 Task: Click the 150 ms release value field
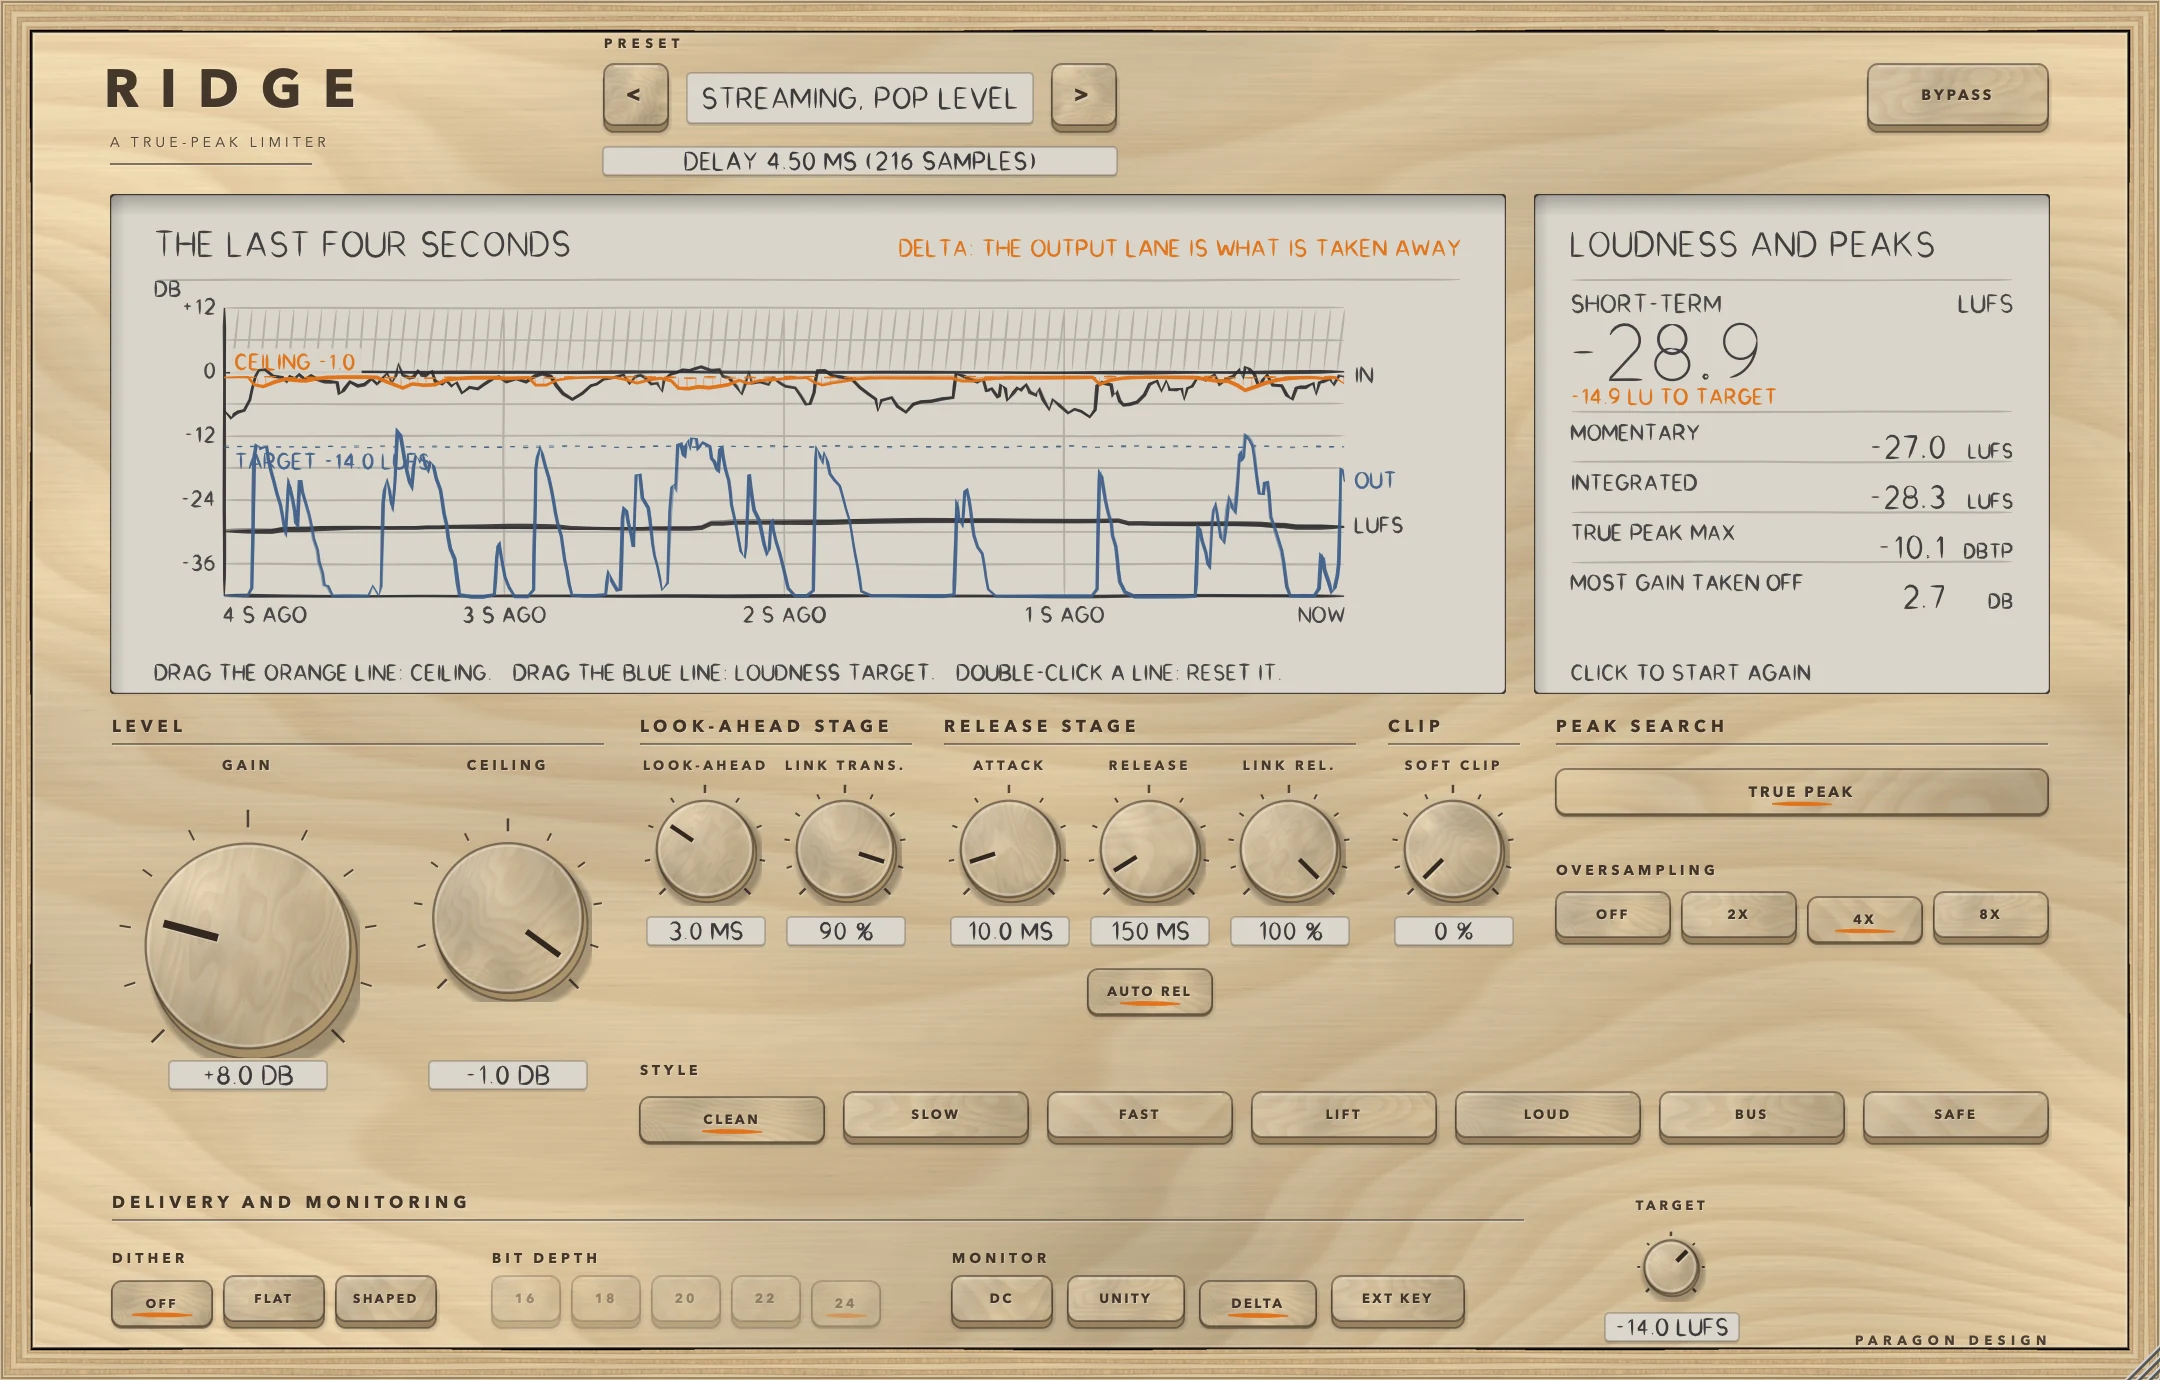(1149, 932)
